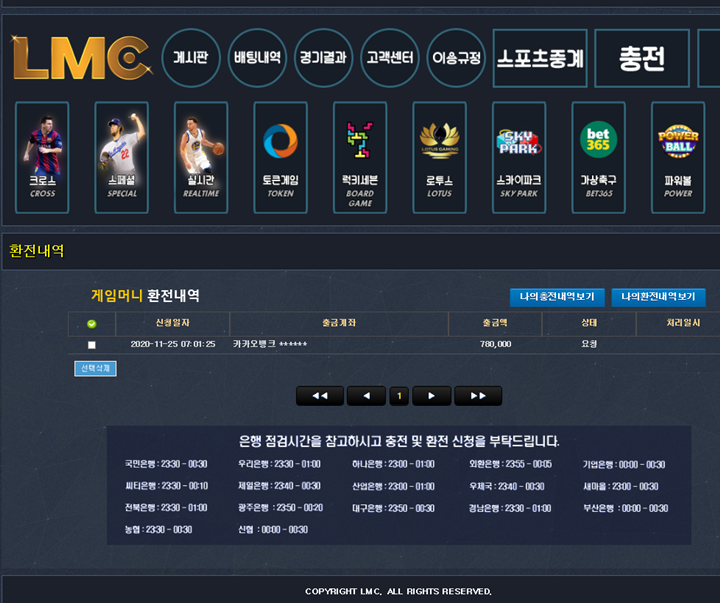Open the 경기결과 menu
The width and height of the screenshot is (720, 603).
(323, 58)
